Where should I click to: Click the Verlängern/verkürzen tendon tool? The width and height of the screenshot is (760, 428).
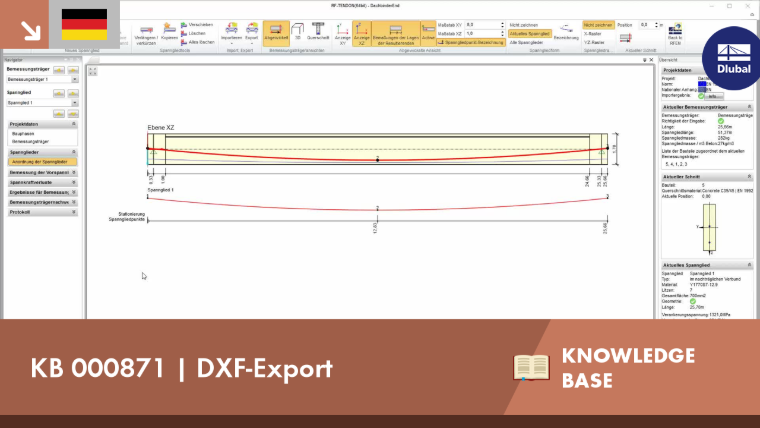[146, 34]
